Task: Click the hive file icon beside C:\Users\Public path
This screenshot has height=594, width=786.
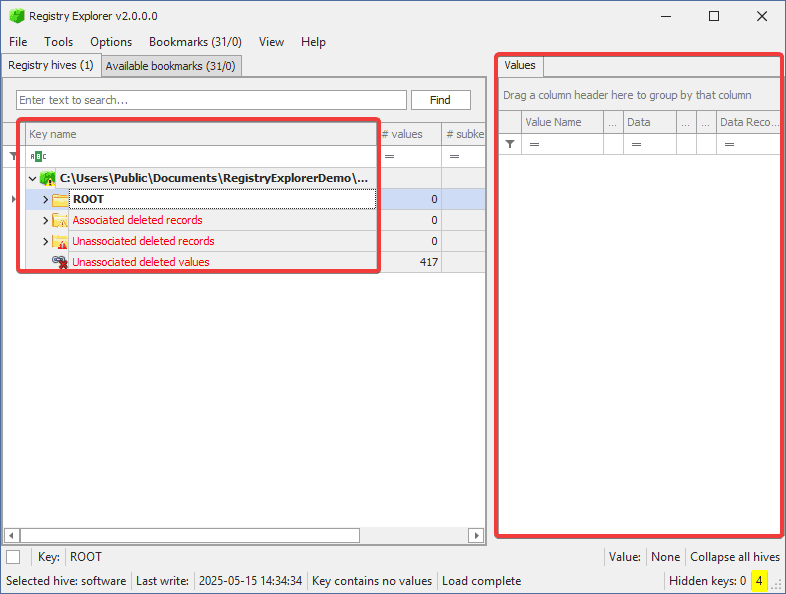Action: pos(48,178)
